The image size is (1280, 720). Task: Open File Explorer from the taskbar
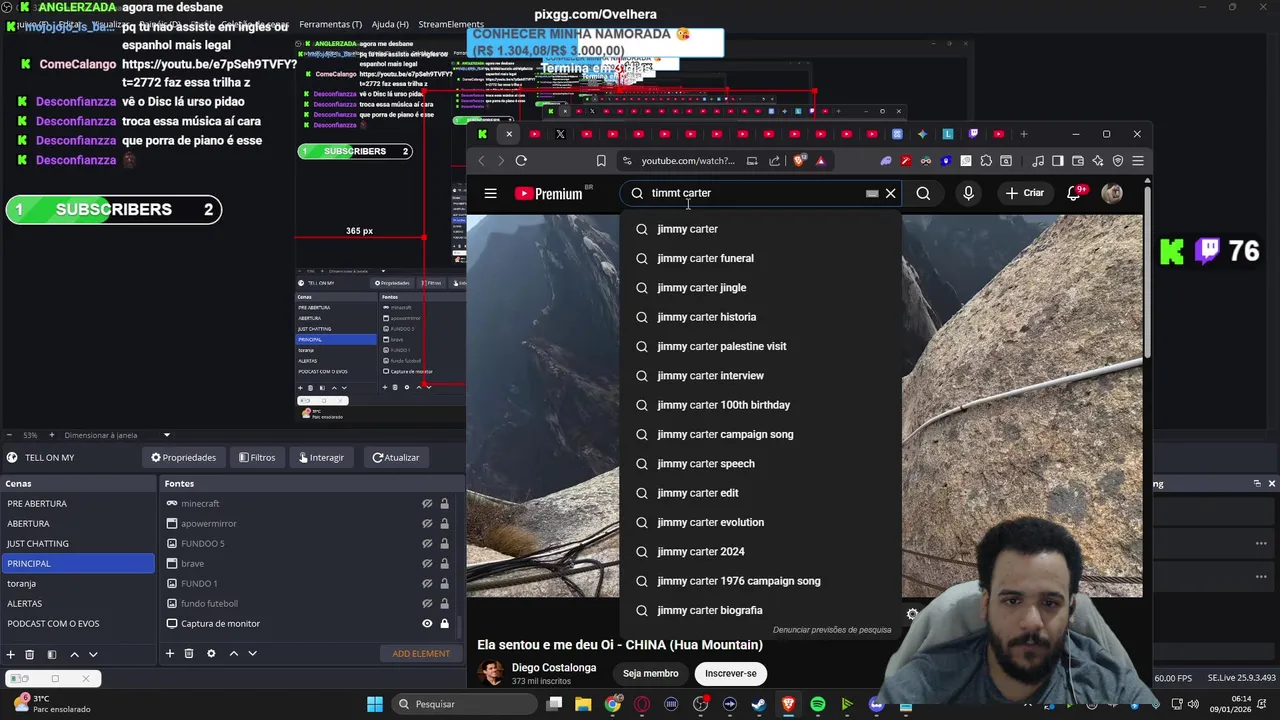pos(583,704)
